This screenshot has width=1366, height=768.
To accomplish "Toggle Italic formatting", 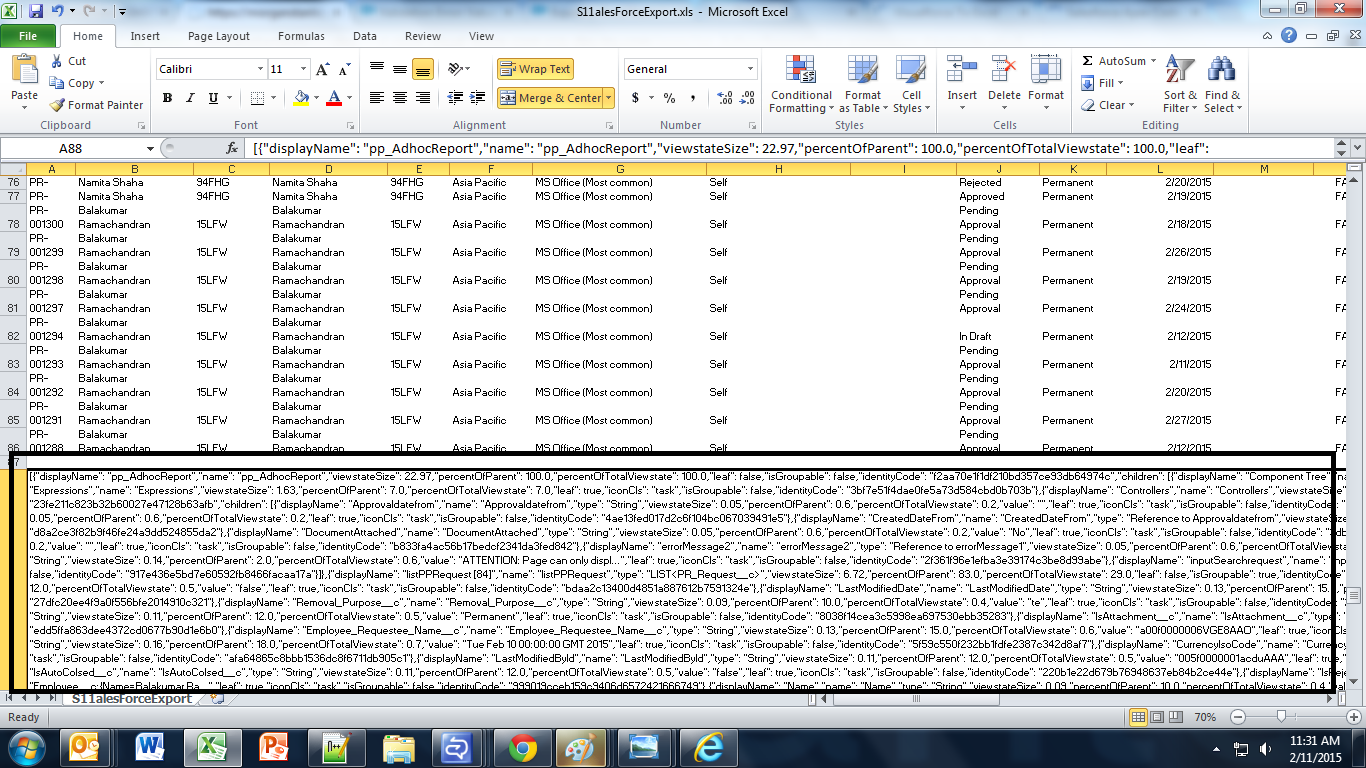I will [190, 98].
